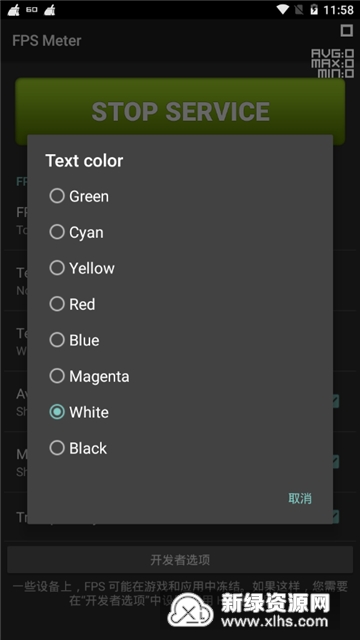Tap the no-SIM signal icon
The width and height of the screenshot is (360, 640).
[x=299, y=9]
